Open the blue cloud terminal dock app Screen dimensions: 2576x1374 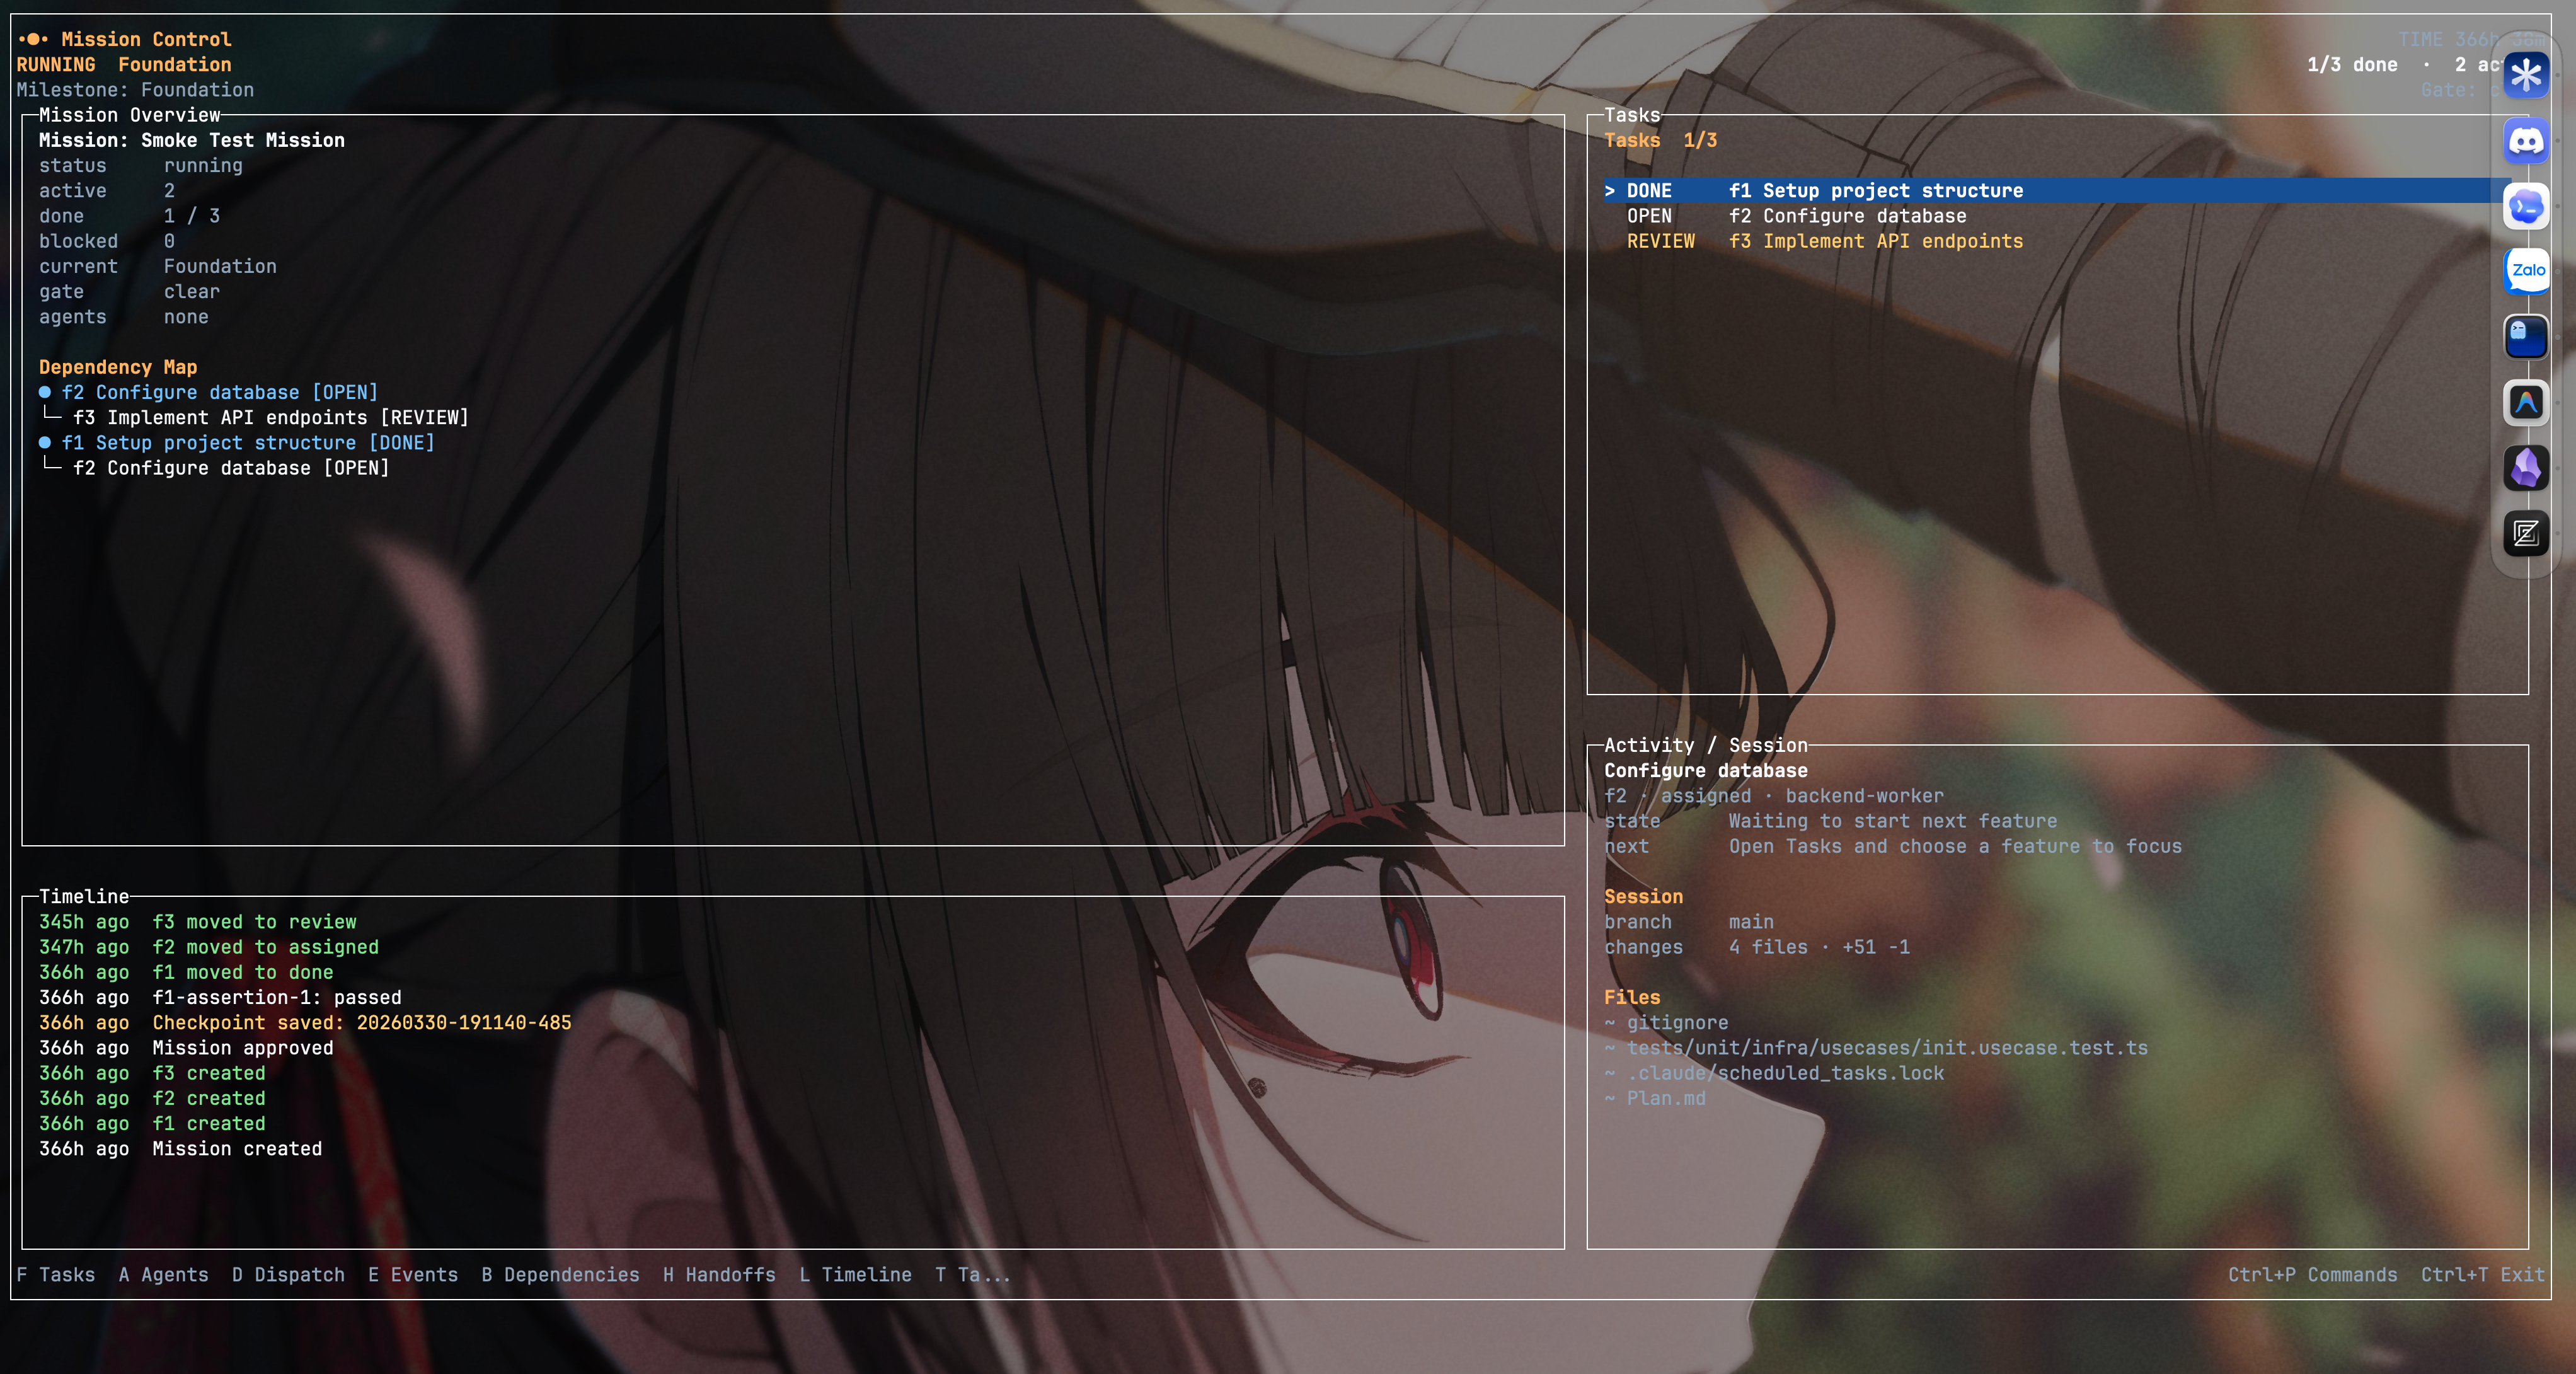pos(2526,206)
